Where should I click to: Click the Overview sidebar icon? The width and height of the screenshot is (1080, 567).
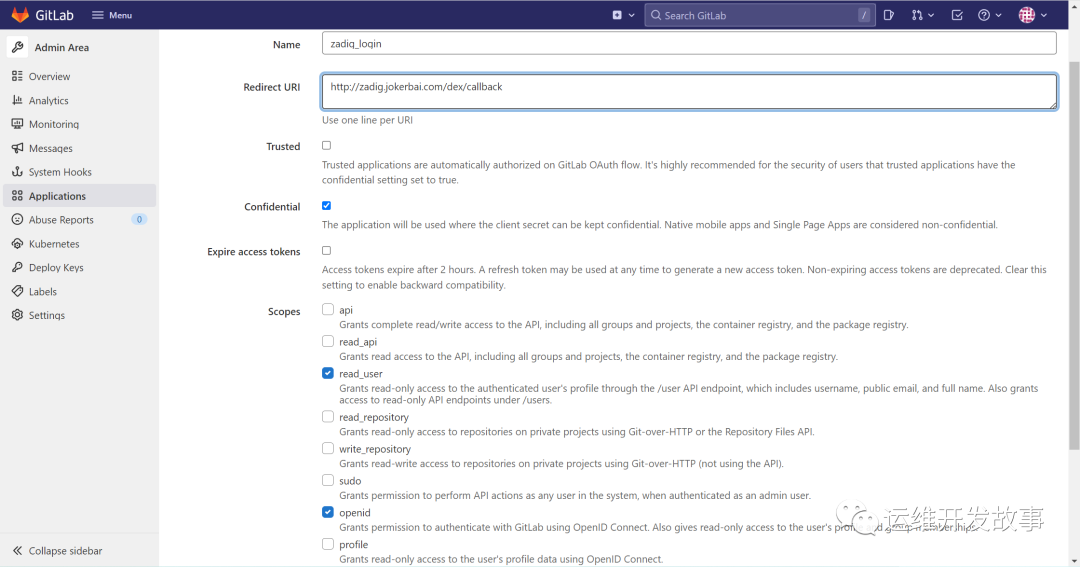point(17,76)
